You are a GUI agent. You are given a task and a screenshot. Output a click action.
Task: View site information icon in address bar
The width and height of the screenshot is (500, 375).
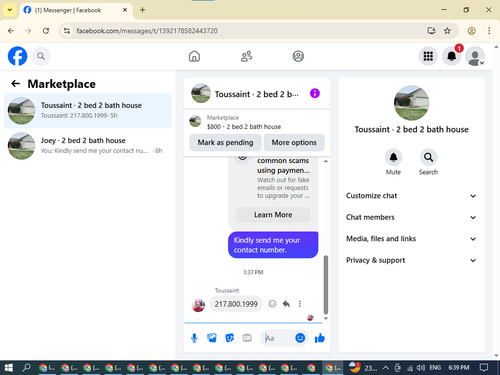click(67, 31)
